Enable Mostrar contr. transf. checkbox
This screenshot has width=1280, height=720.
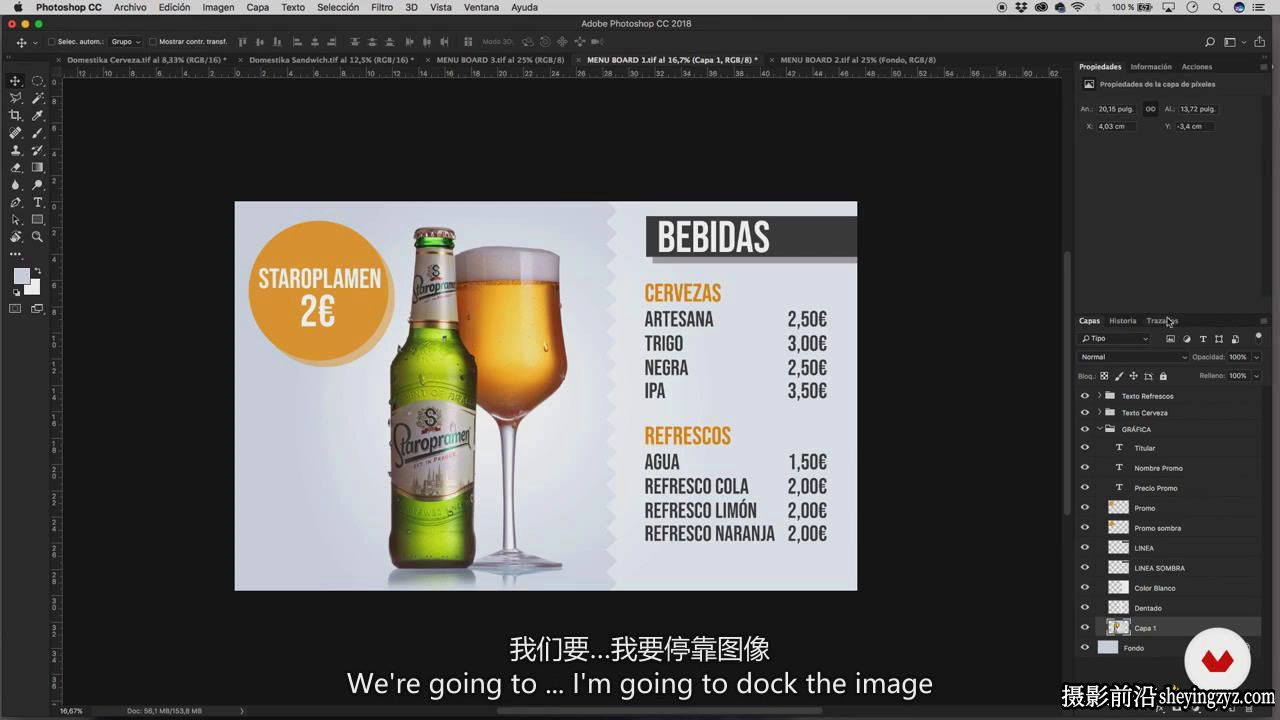tap(152, 42)
